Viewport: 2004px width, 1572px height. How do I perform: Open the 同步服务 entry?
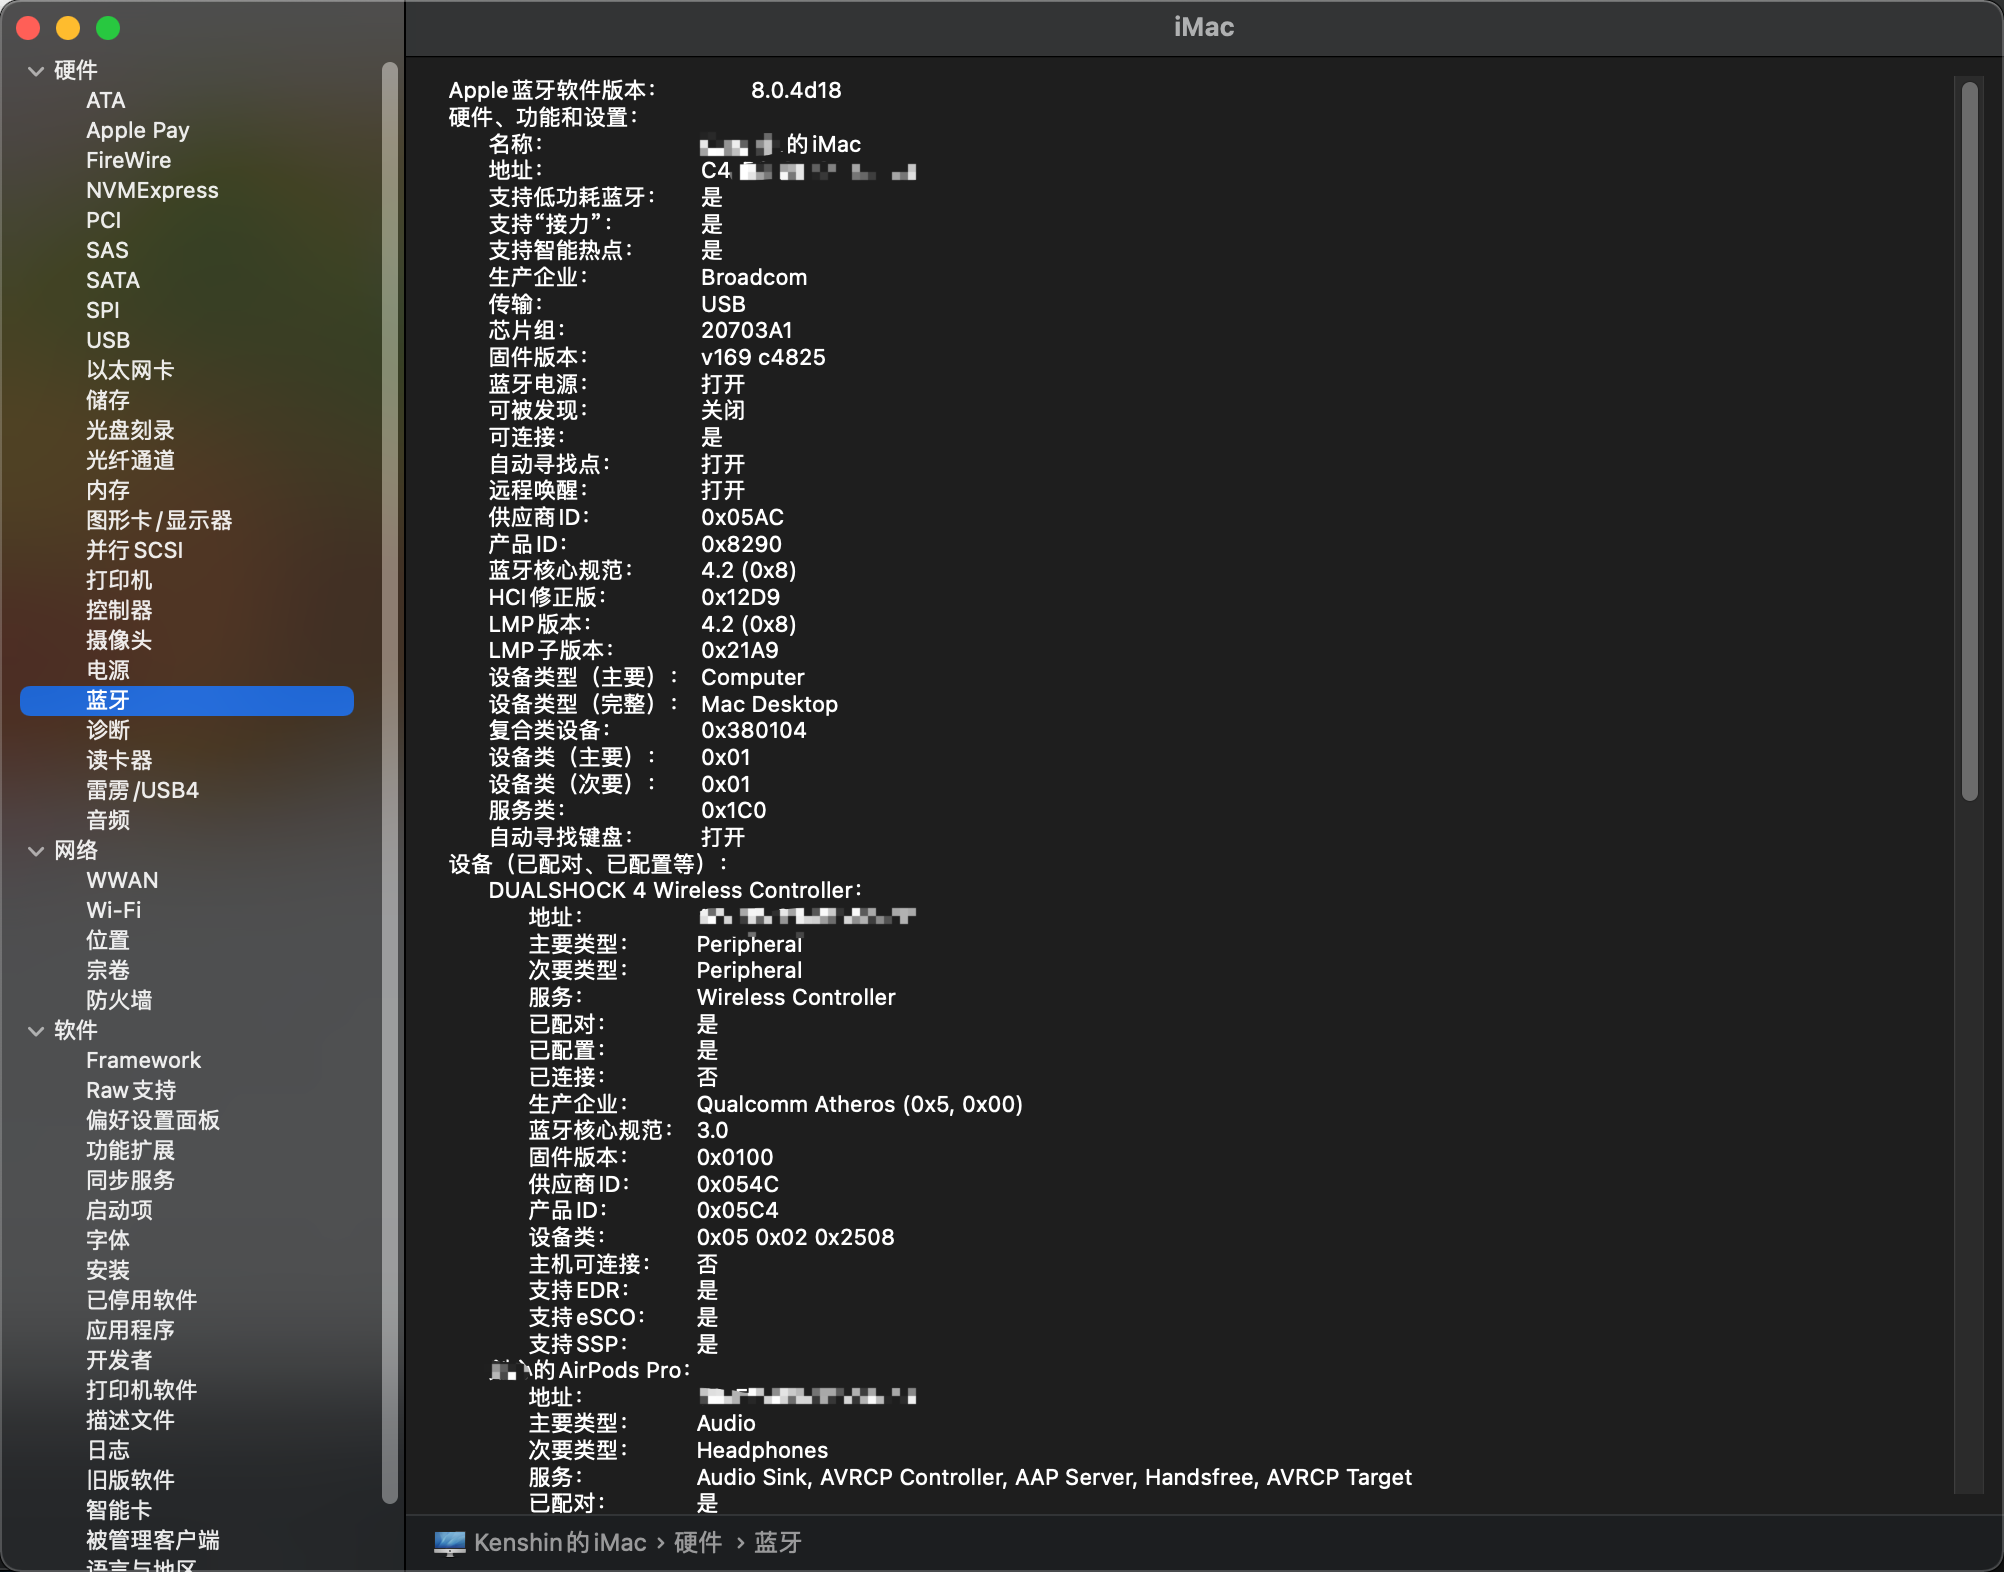[130, 1180]
